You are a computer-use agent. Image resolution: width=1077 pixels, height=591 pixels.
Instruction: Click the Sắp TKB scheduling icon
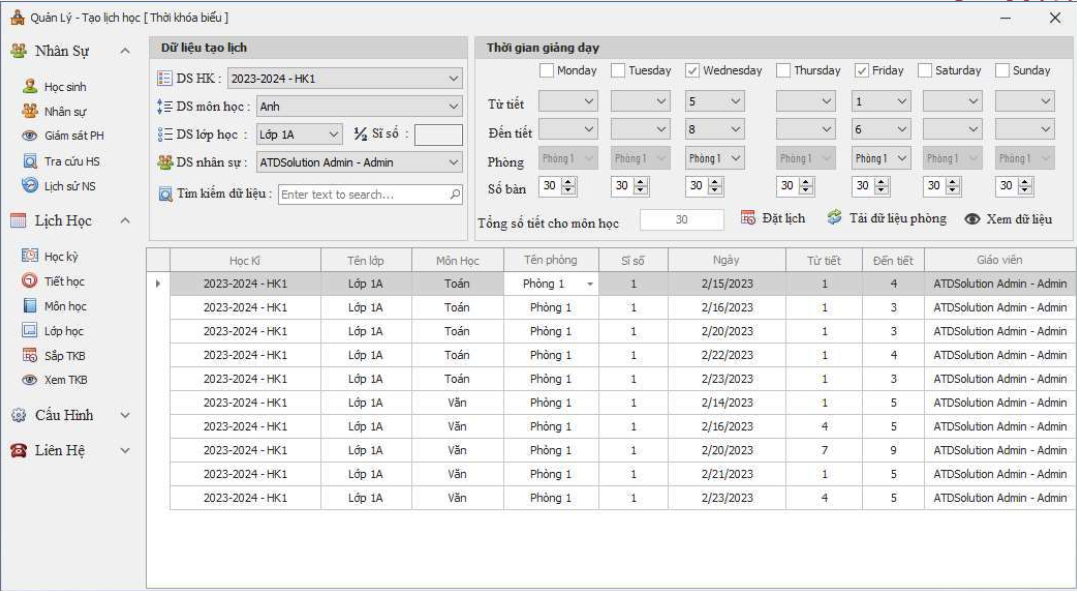[30, 355]
